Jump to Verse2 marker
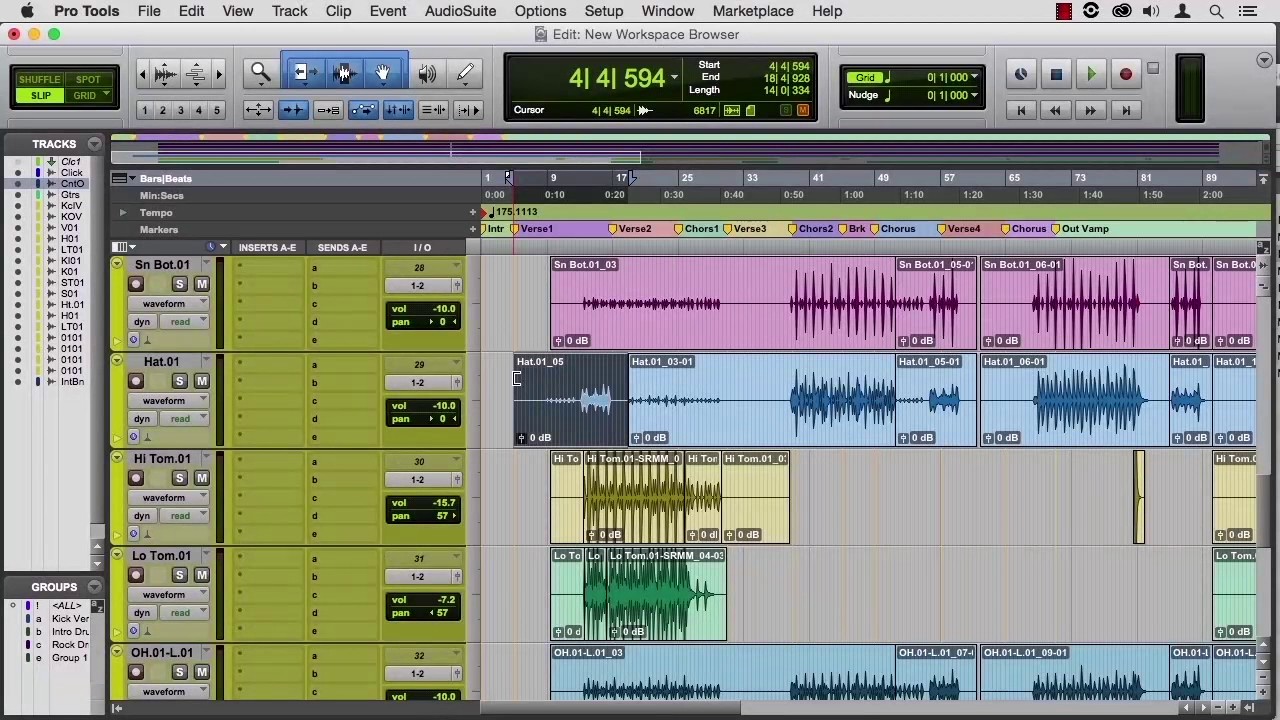The width and height of the screenshot is (1280, 720). click(x=630, y=229)
